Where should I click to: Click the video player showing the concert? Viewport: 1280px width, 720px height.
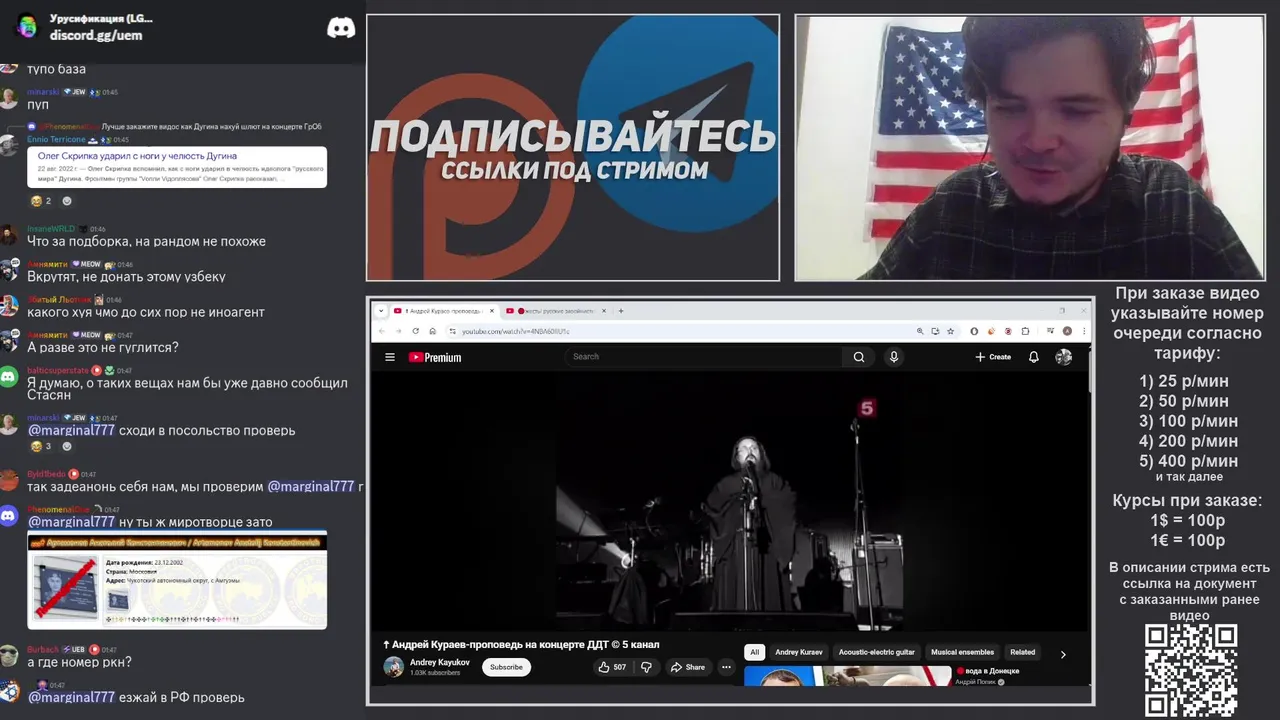(x=730, y=500)
